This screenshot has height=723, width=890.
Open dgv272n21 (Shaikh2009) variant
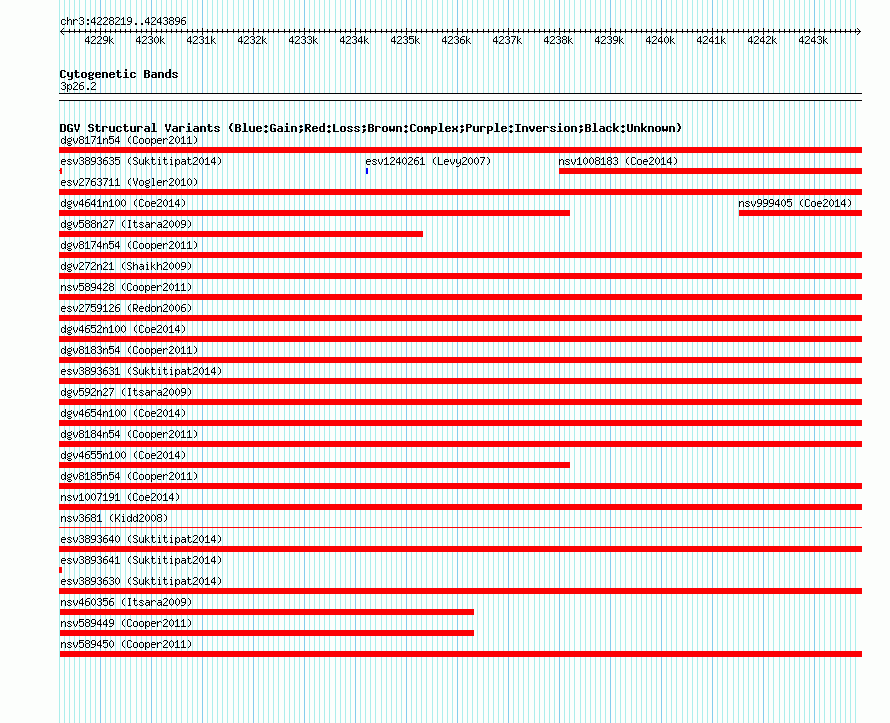click(126, 266)
